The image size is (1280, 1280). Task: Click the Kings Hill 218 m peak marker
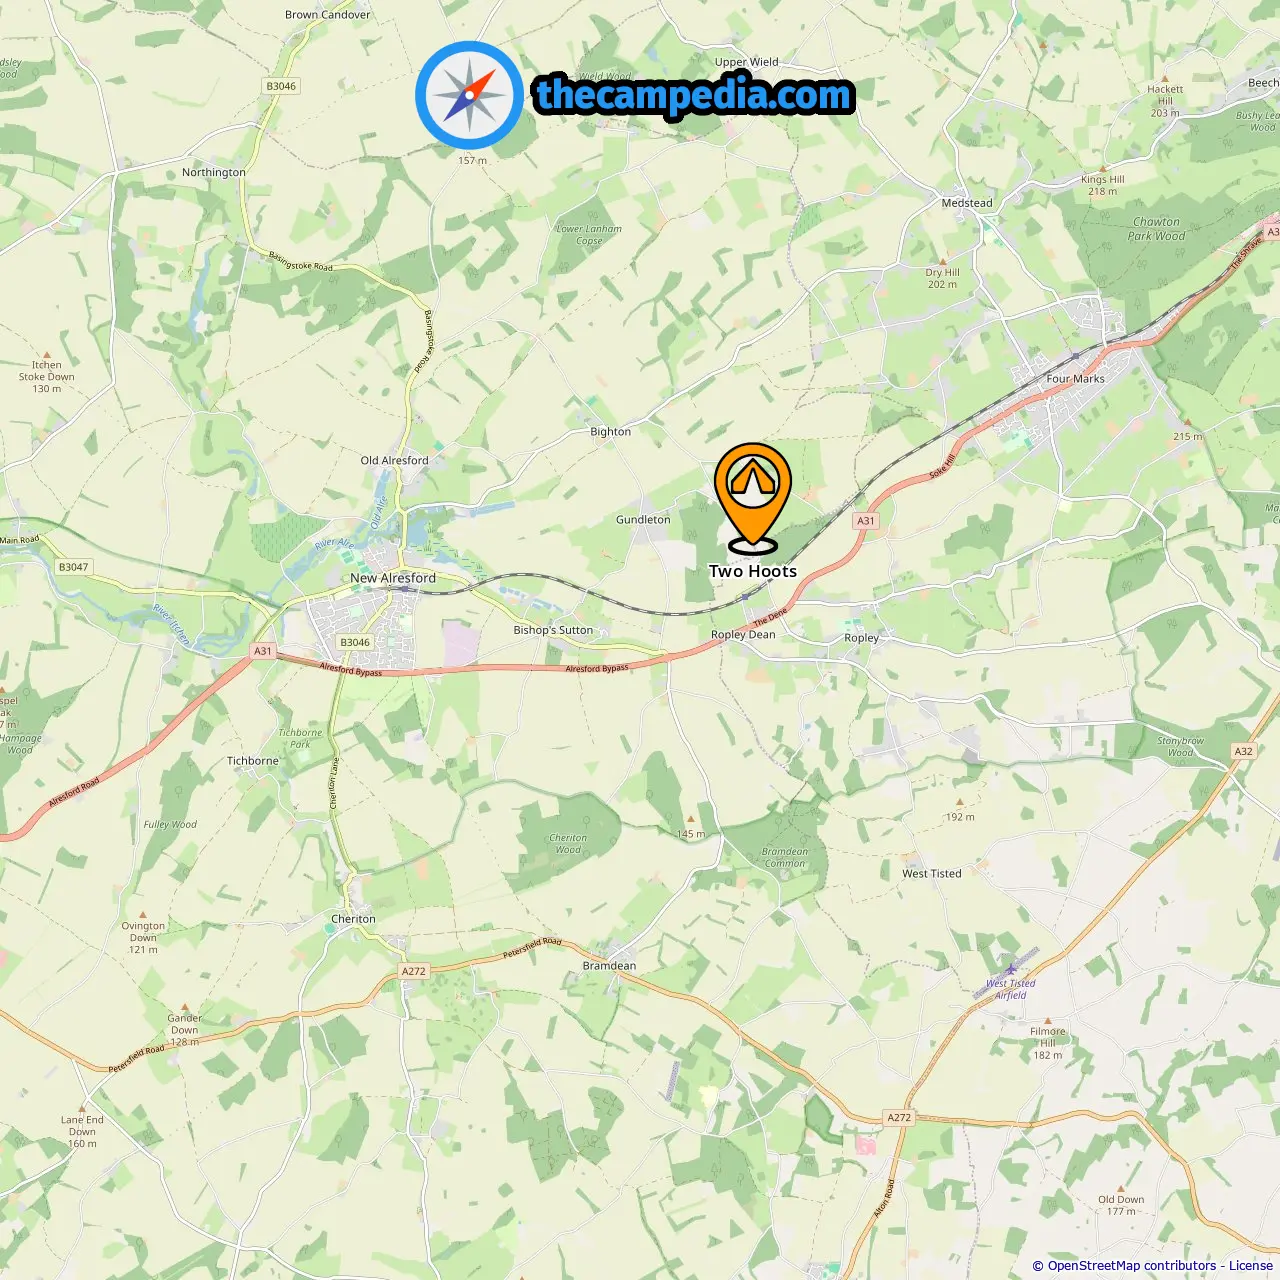tap(1103, 169)
